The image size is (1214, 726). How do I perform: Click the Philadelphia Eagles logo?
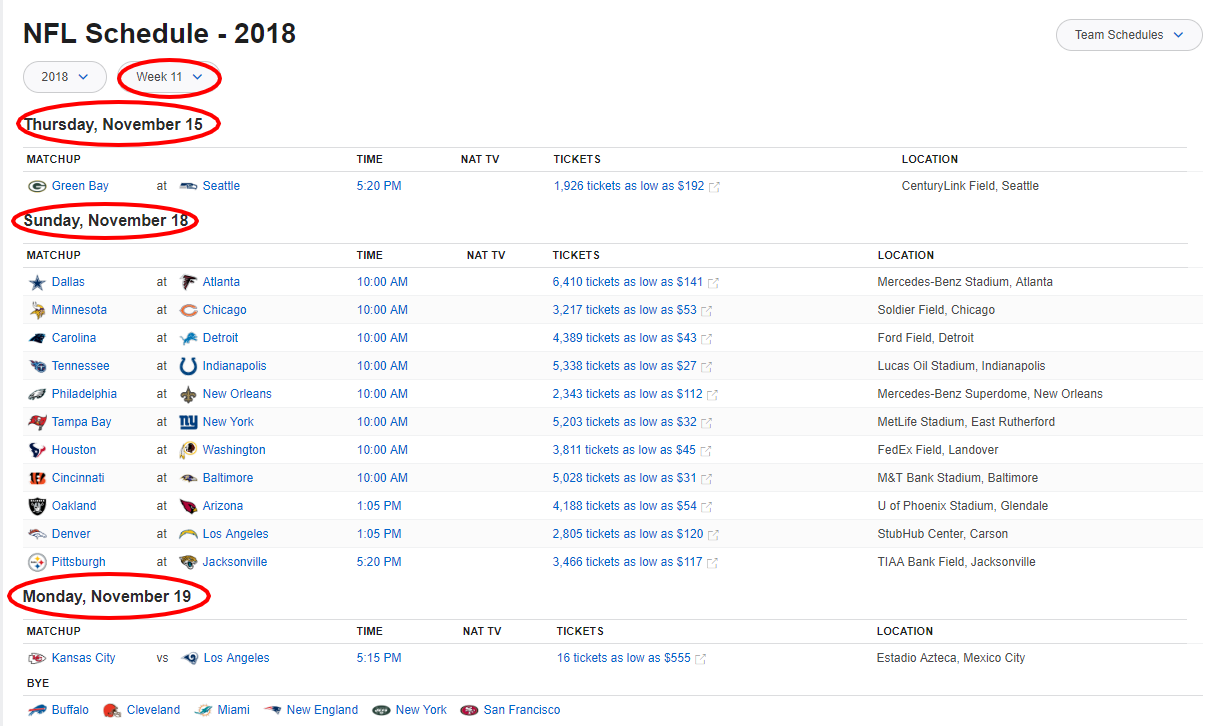click(x=37, y=394)
